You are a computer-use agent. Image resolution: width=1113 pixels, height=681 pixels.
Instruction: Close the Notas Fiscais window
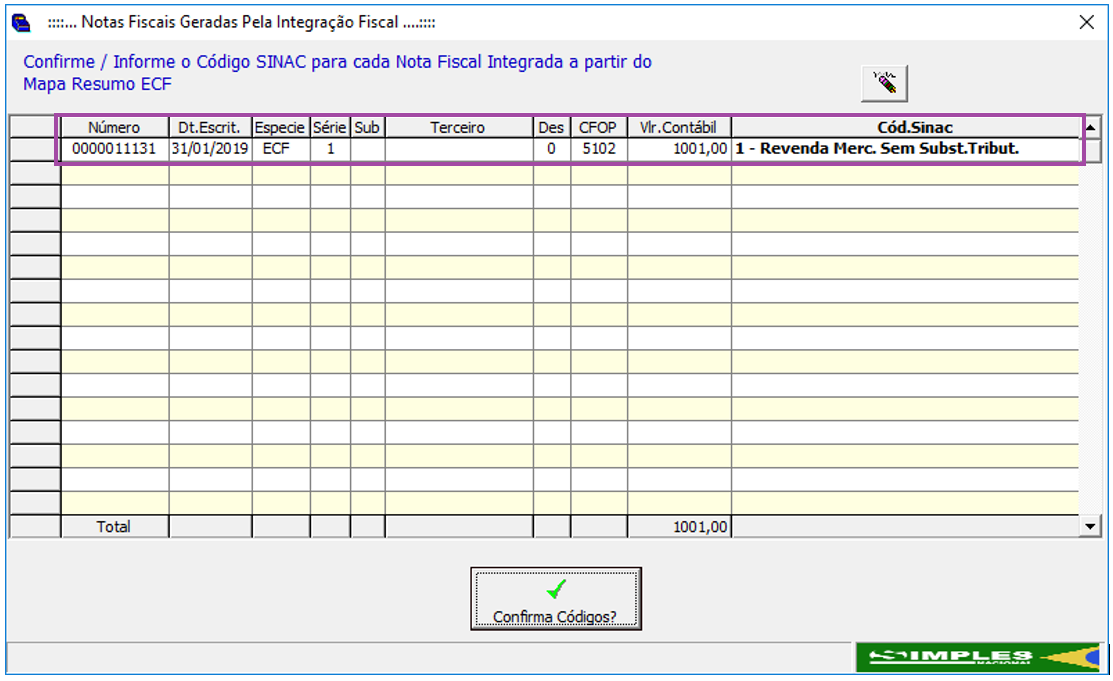point(1087,22)
